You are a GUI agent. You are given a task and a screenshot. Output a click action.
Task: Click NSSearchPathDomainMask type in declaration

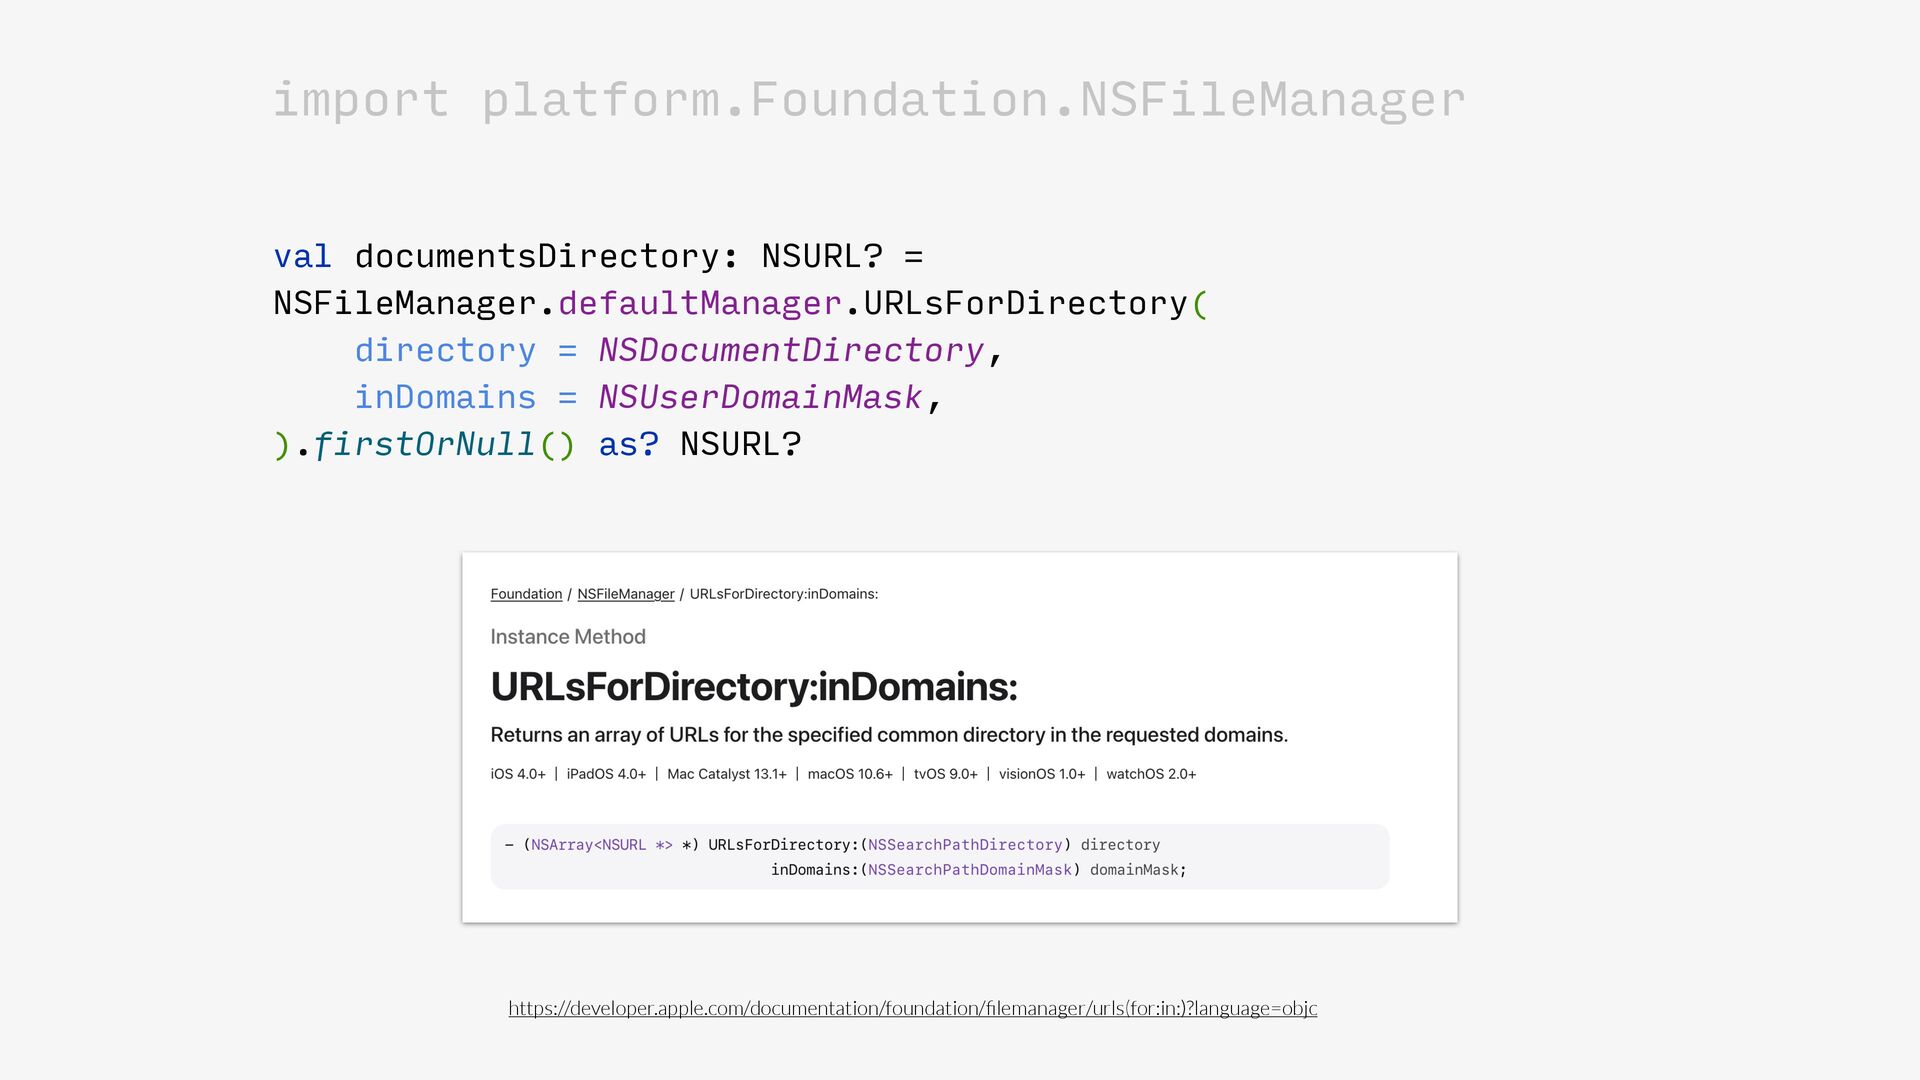click(969, 870)
